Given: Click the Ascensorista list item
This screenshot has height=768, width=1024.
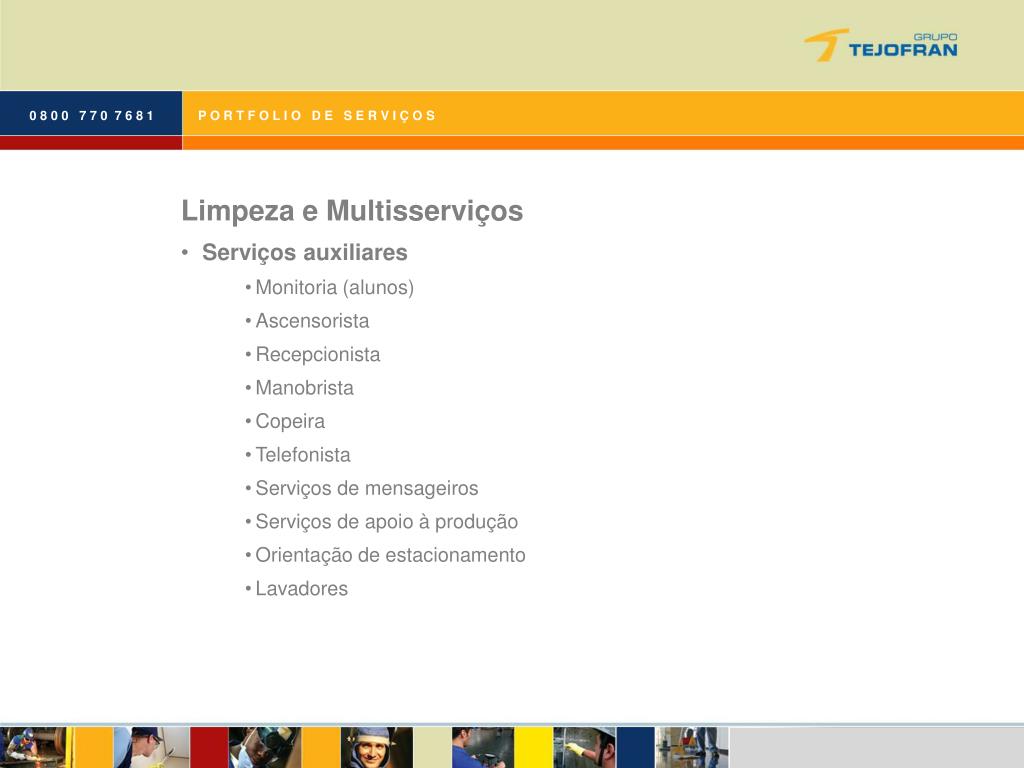Looking at the screenshot, I should pyautogui.click(x=312, y=321).
